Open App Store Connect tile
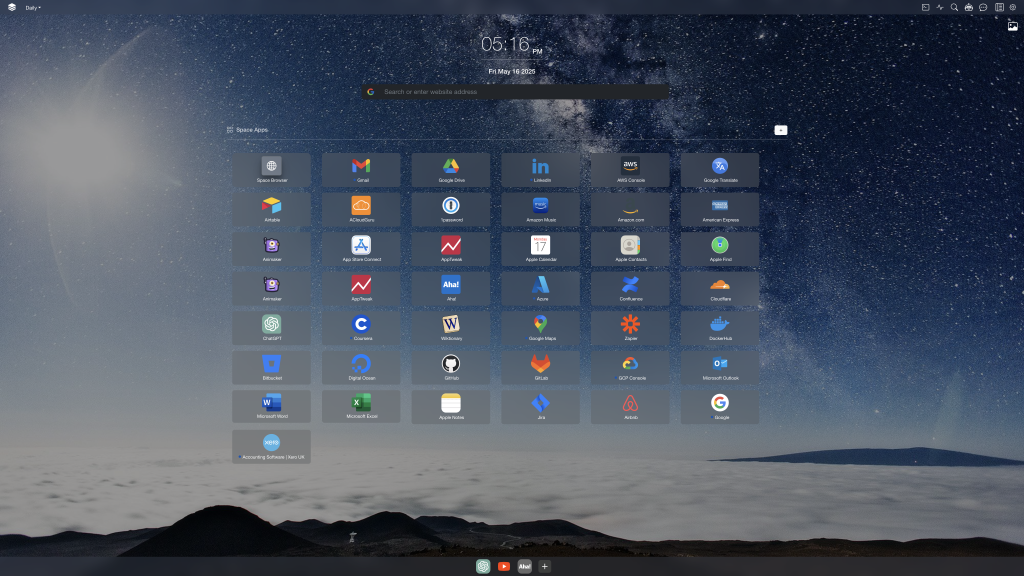 click(x=360, y=249)
